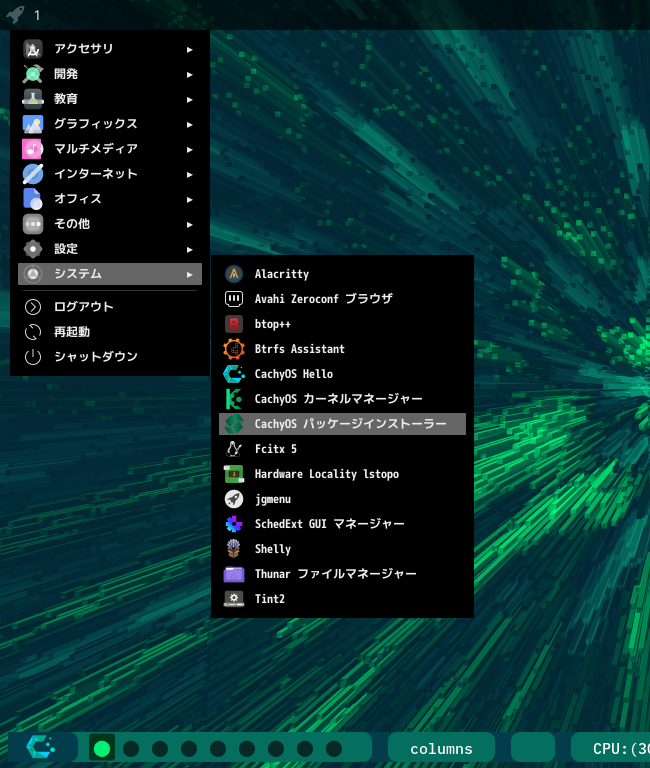Click the インターネット globe icon
This screenshot has height=768, width=650.
coord(33,174)
